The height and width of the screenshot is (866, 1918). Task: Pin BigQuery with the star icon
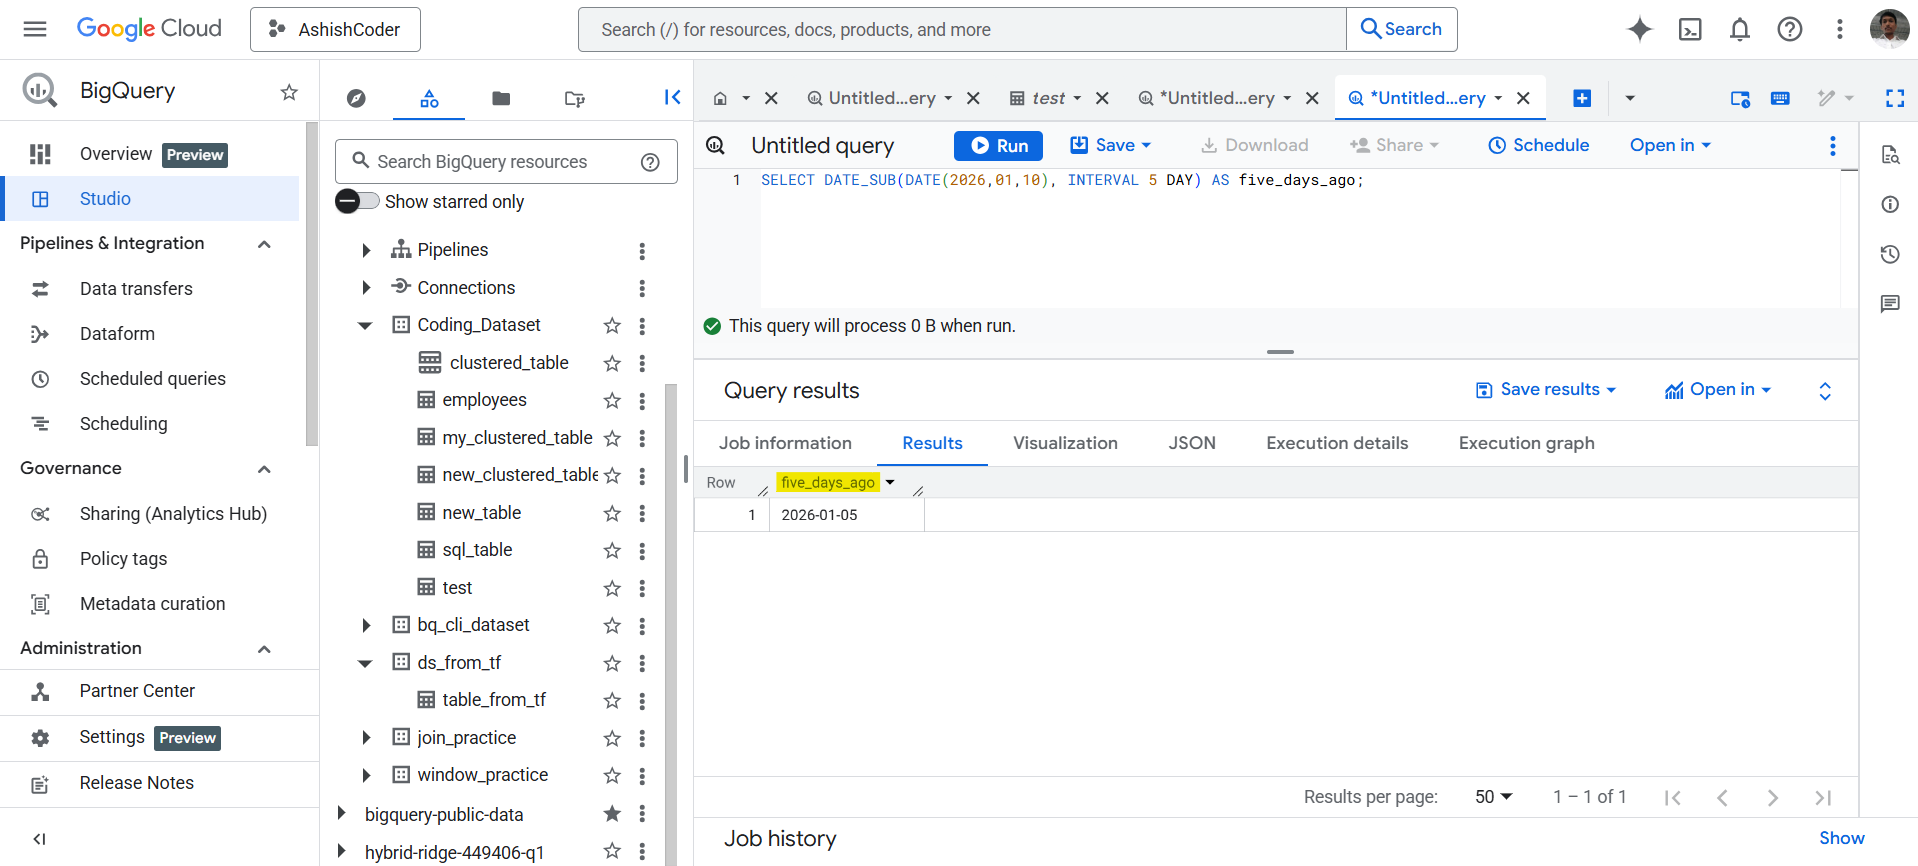click(289, 92)
